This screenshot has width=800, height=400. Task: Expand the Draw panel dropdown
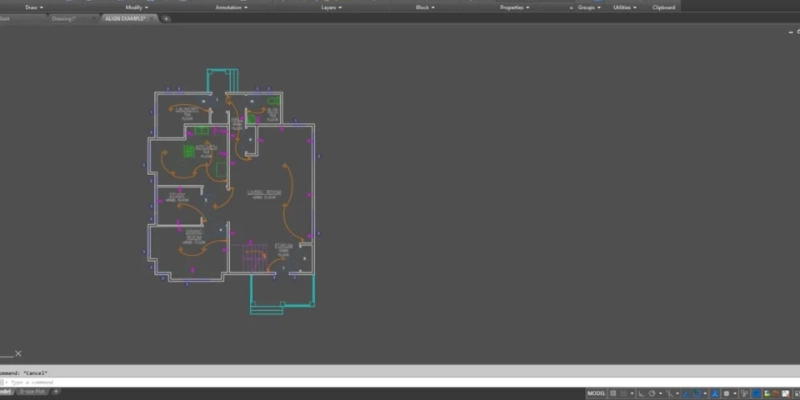point(34,8)
